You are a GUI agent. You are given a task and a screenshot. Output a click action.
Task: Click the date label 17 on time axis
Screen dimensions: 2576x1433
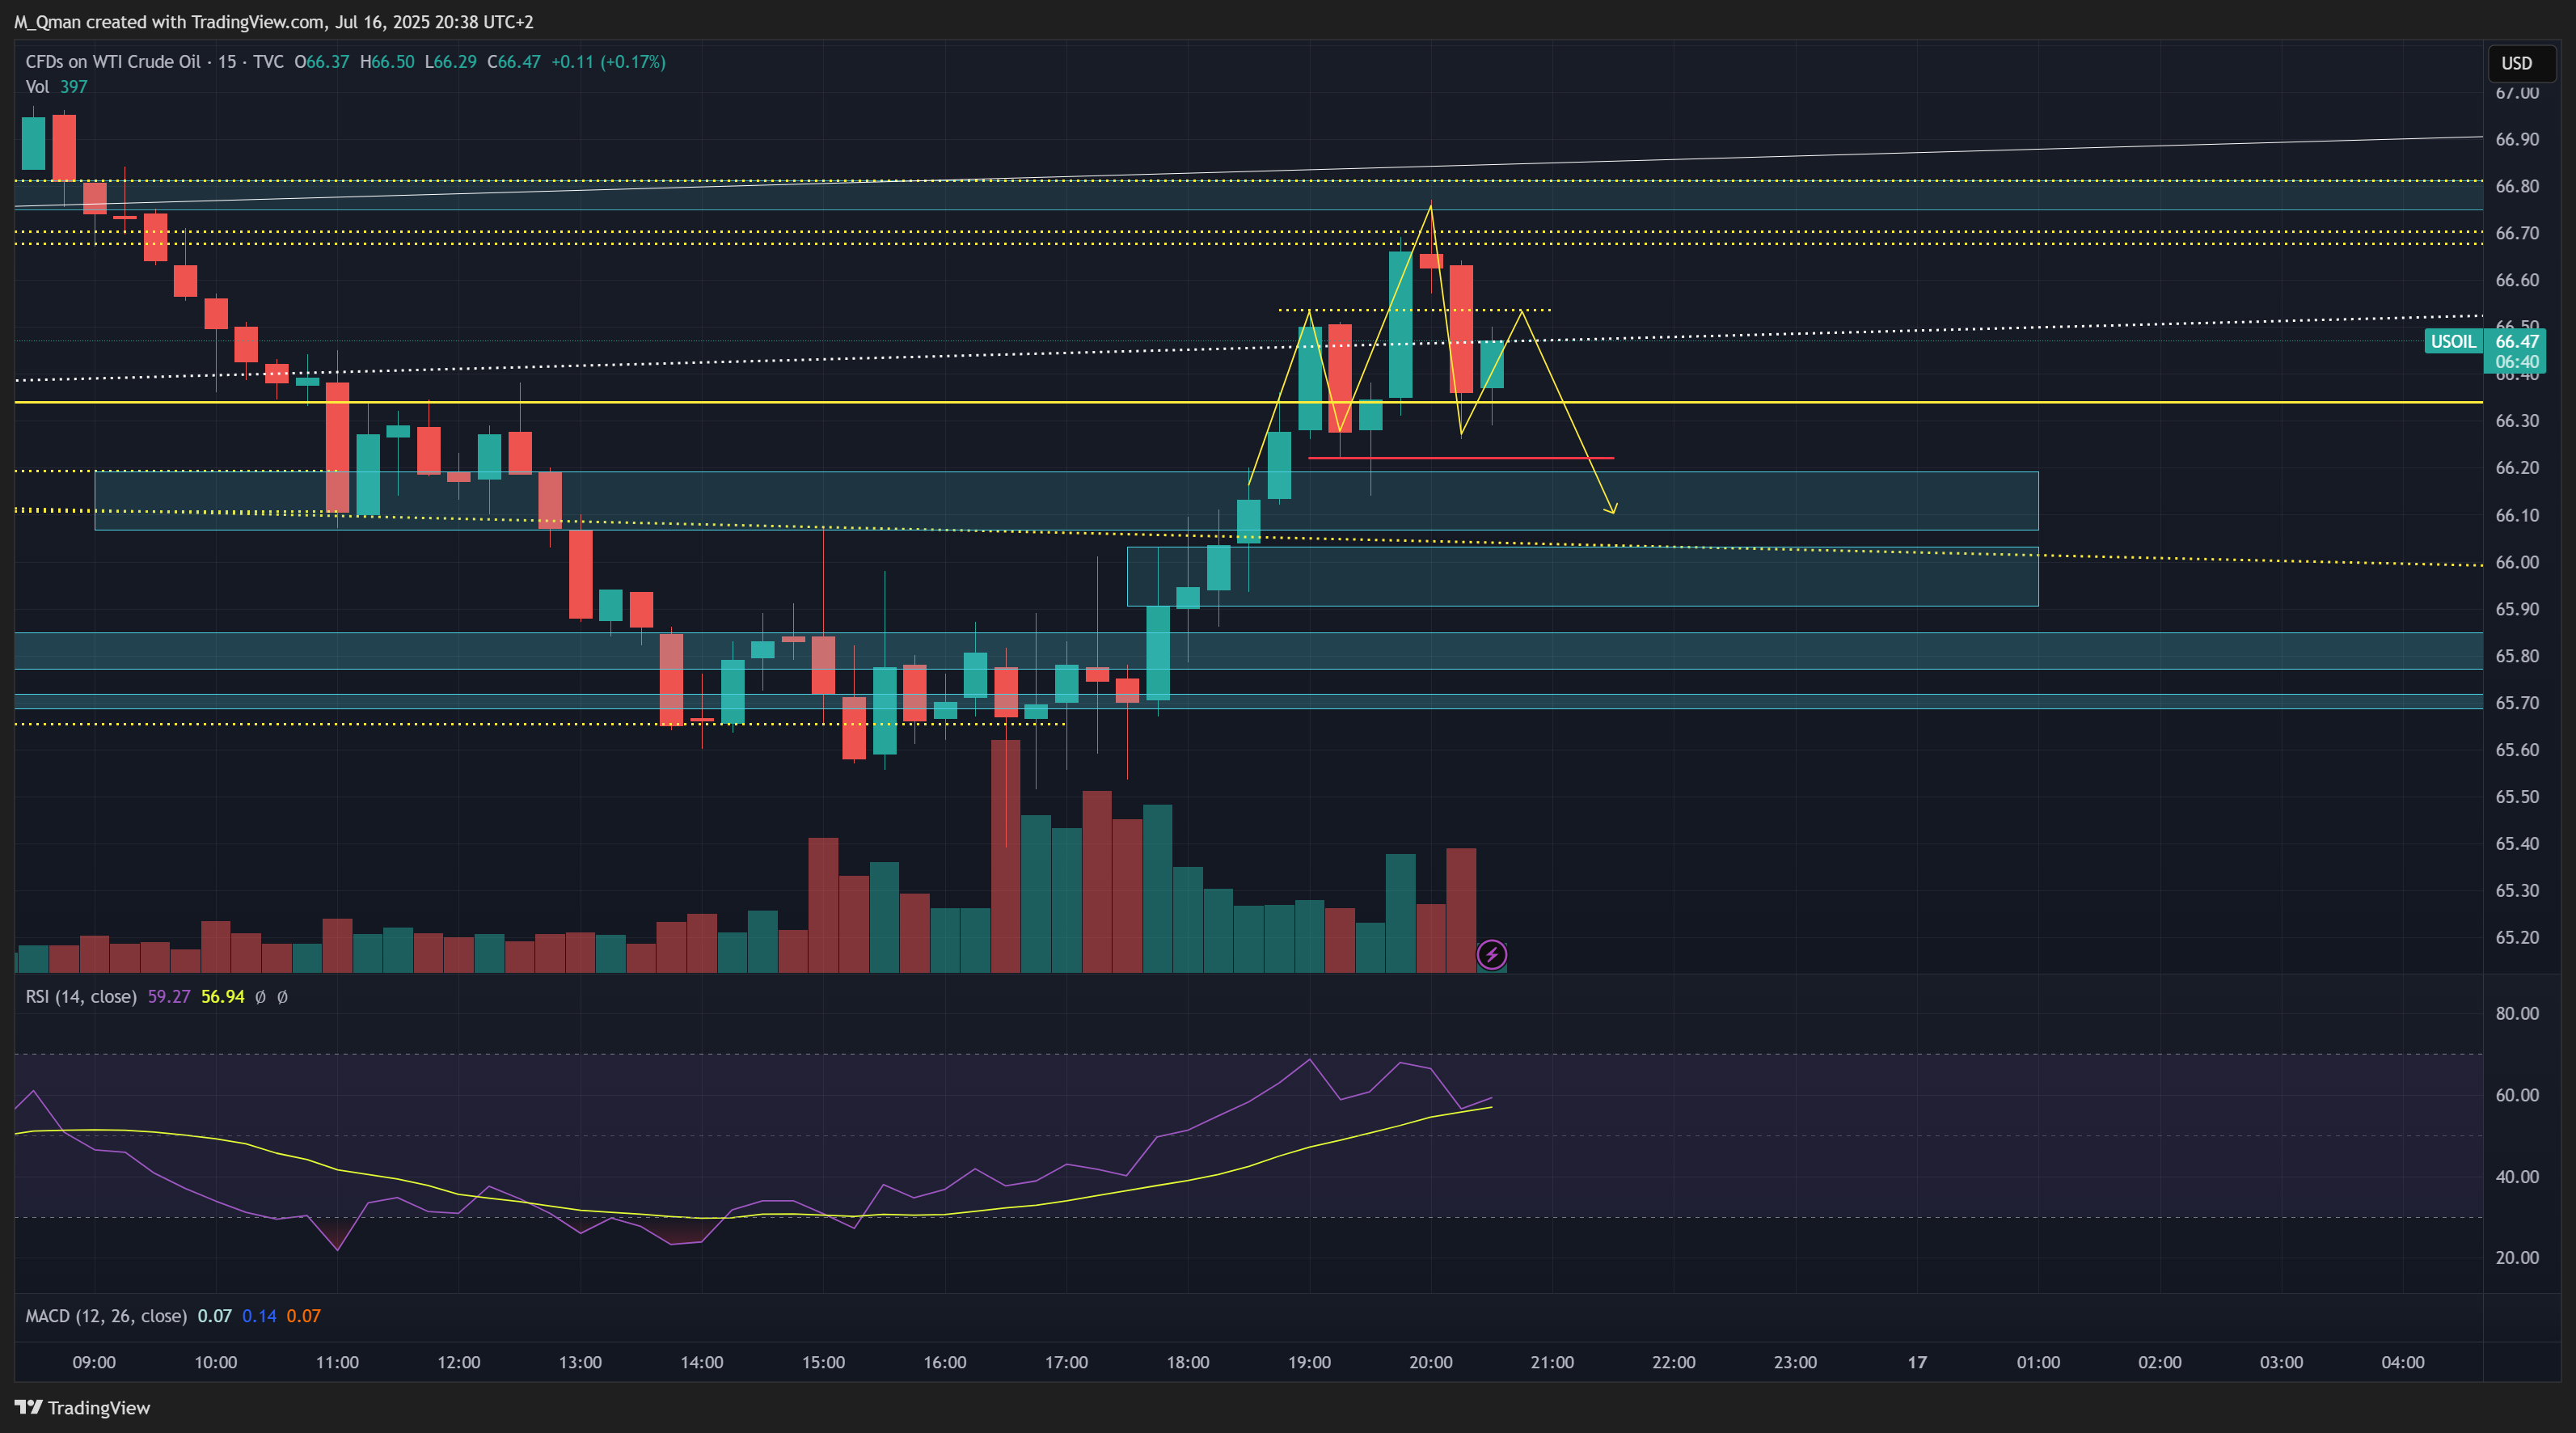point(1916,1362)
